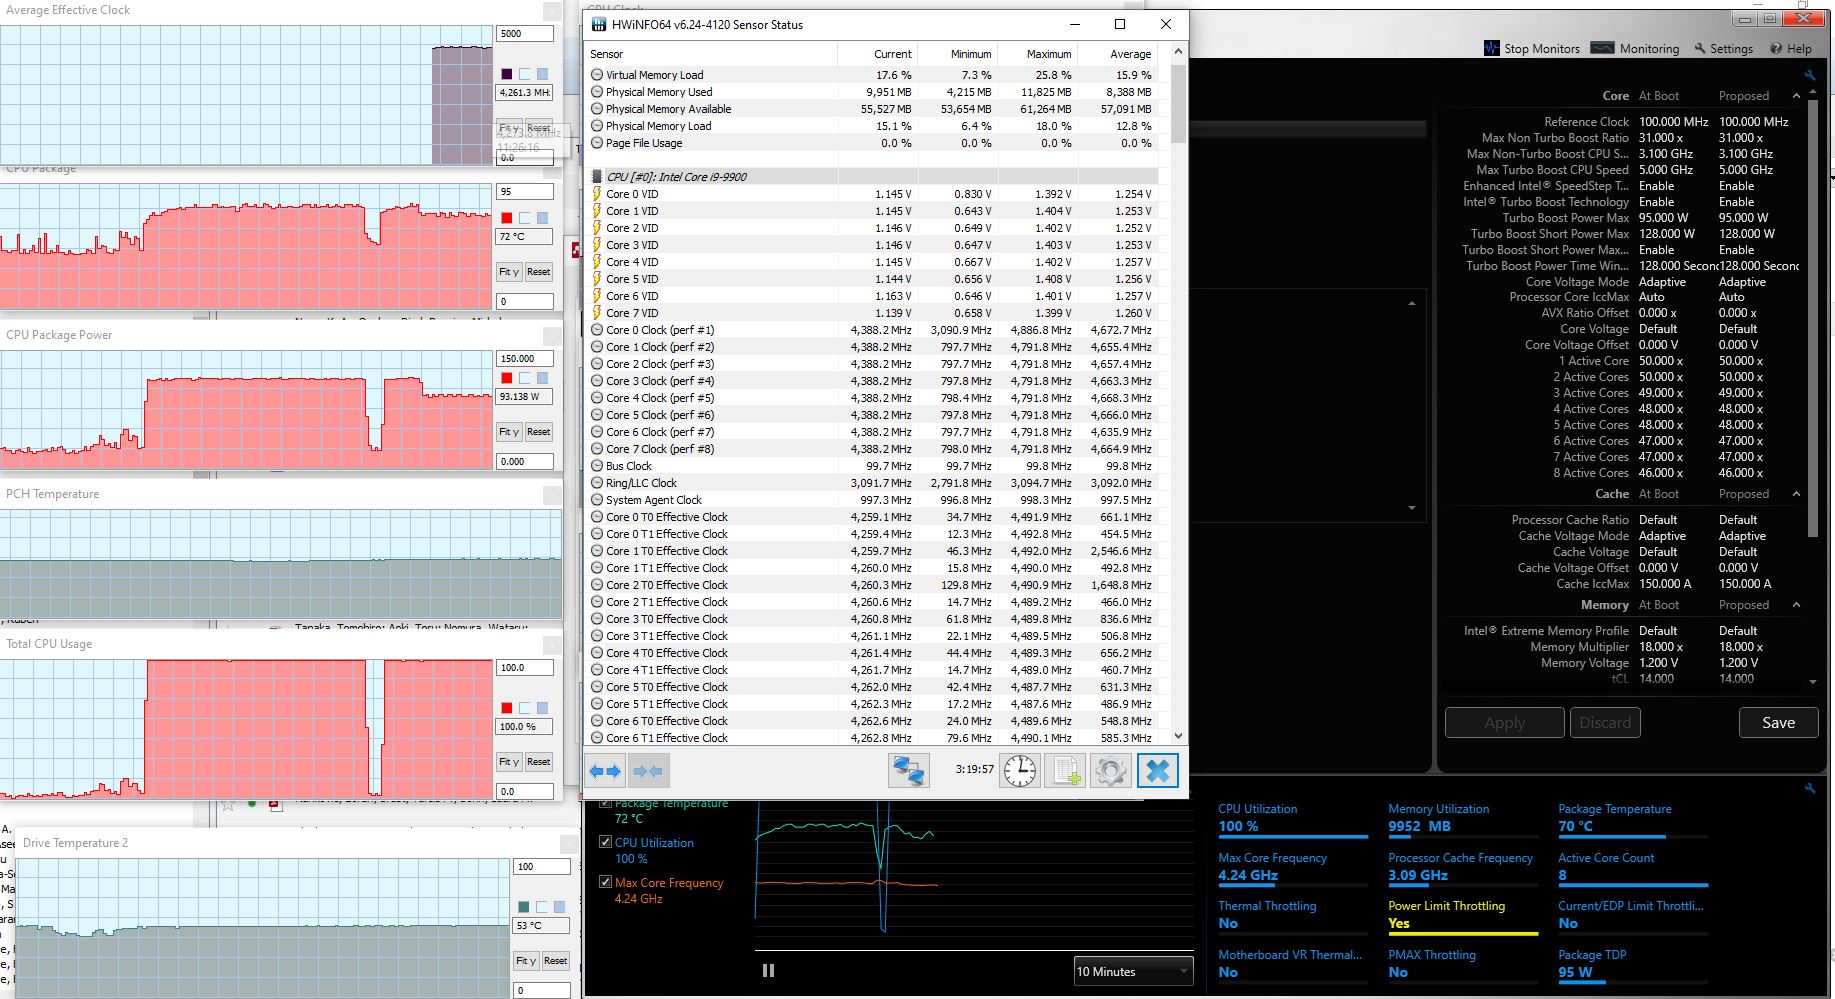Collapse the Cache settings section

click(1796, 494)
